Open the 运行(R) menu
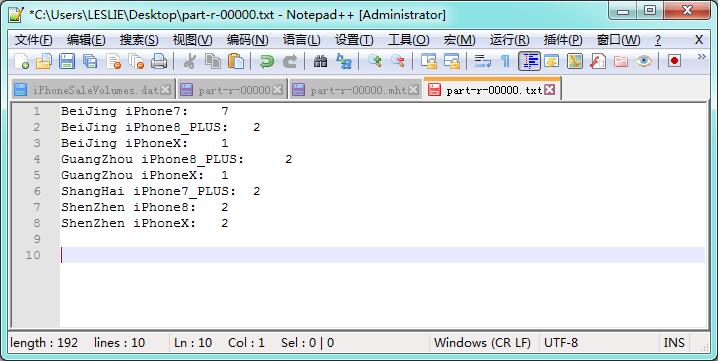 tap(509, 40)
